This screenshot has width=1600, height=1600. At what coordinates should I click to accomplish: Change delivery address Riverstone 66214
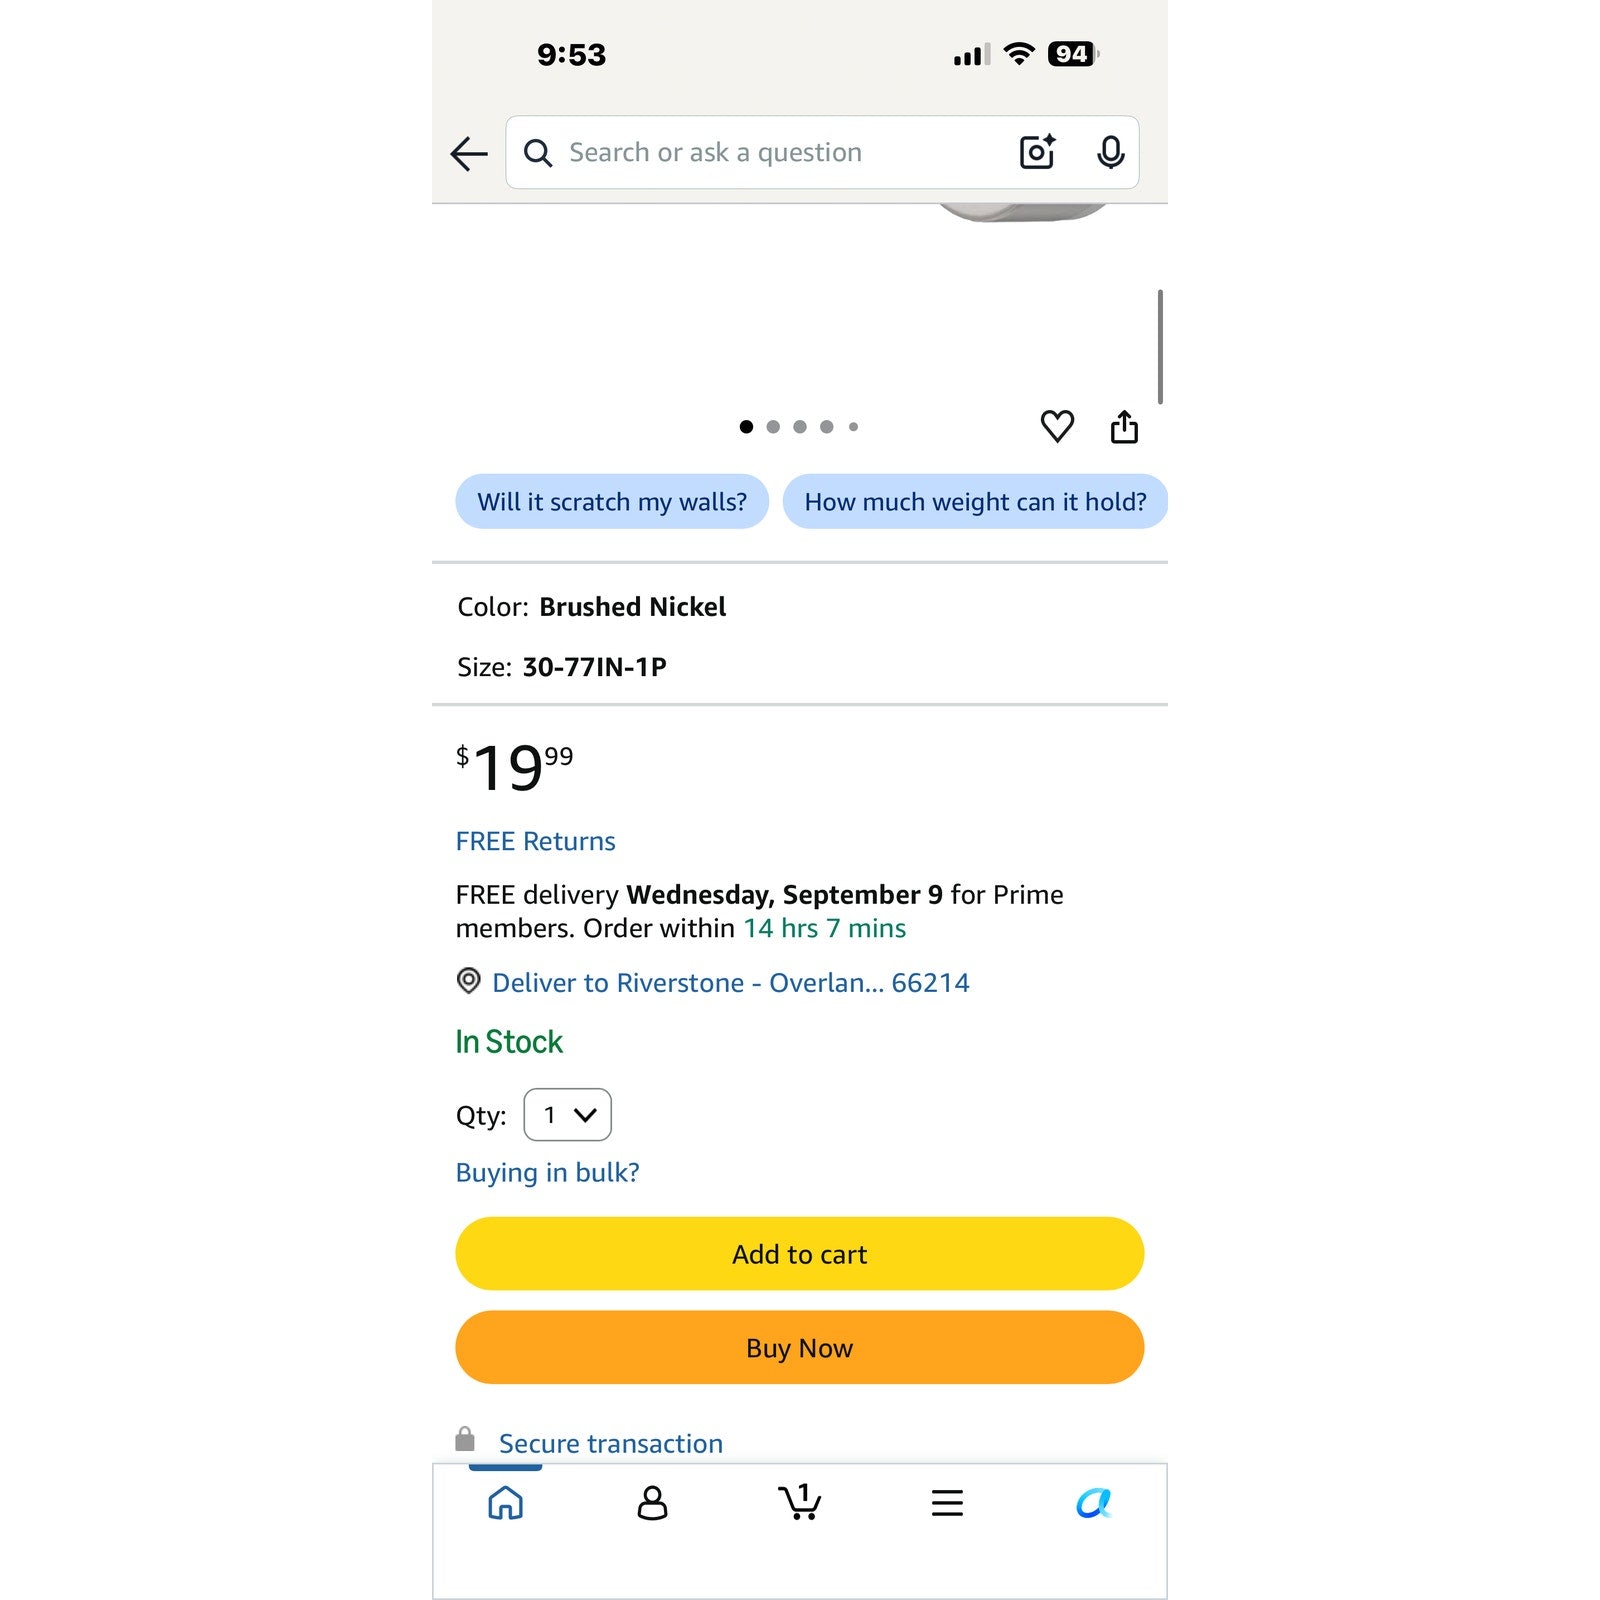[x=712, y=982]
